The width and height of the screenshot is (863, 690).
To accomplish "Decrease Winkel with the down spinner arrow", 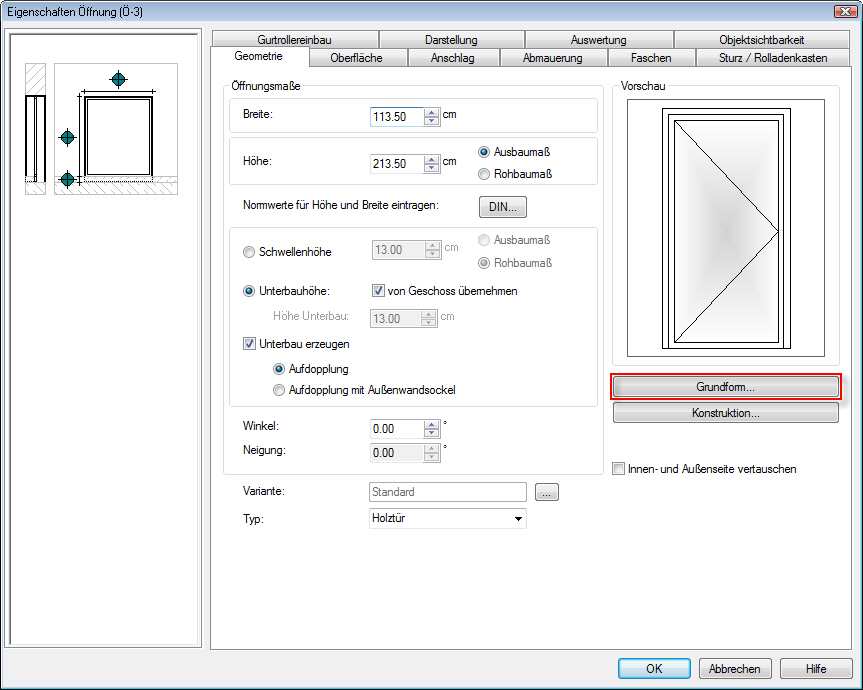I will click(x=432, y=433).
